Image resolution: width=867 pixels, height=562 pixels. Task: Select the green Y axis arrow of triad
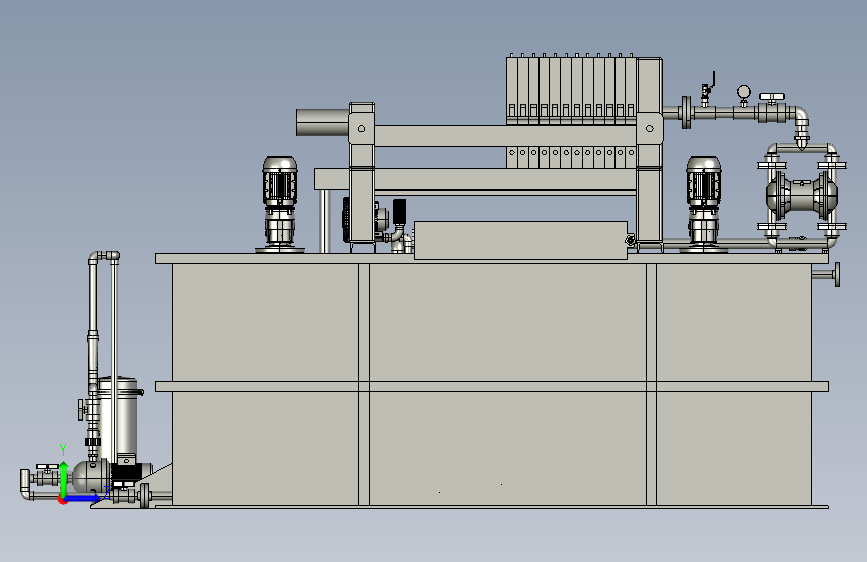(x=64, y=478)
